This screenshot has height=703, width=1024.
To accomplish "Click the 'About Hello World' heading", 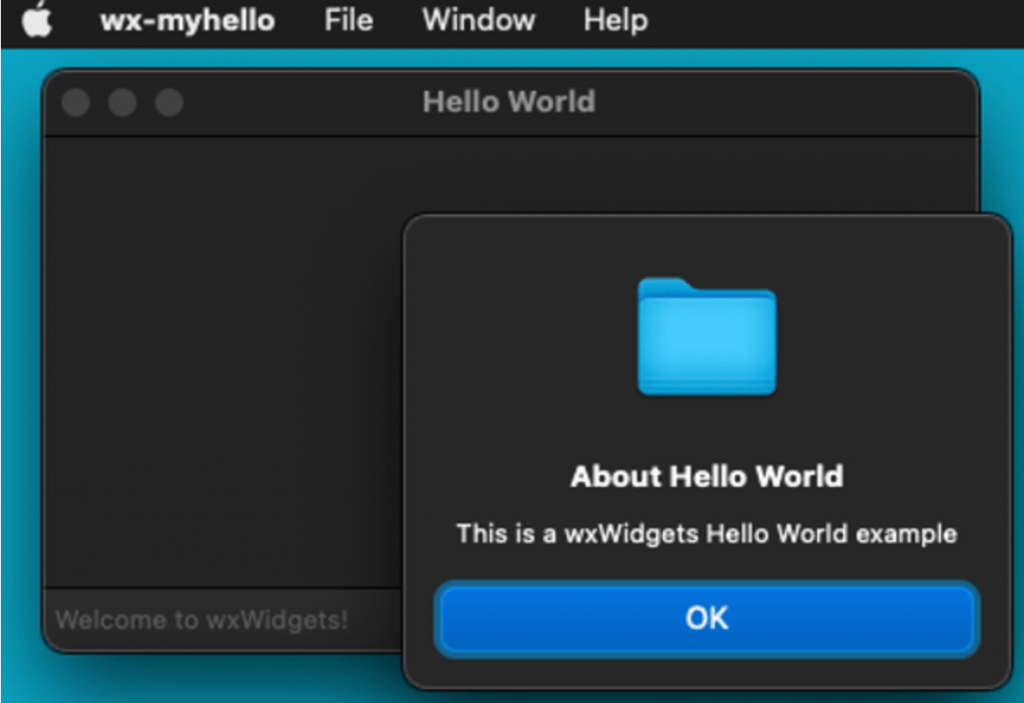I will coord(707,476).
